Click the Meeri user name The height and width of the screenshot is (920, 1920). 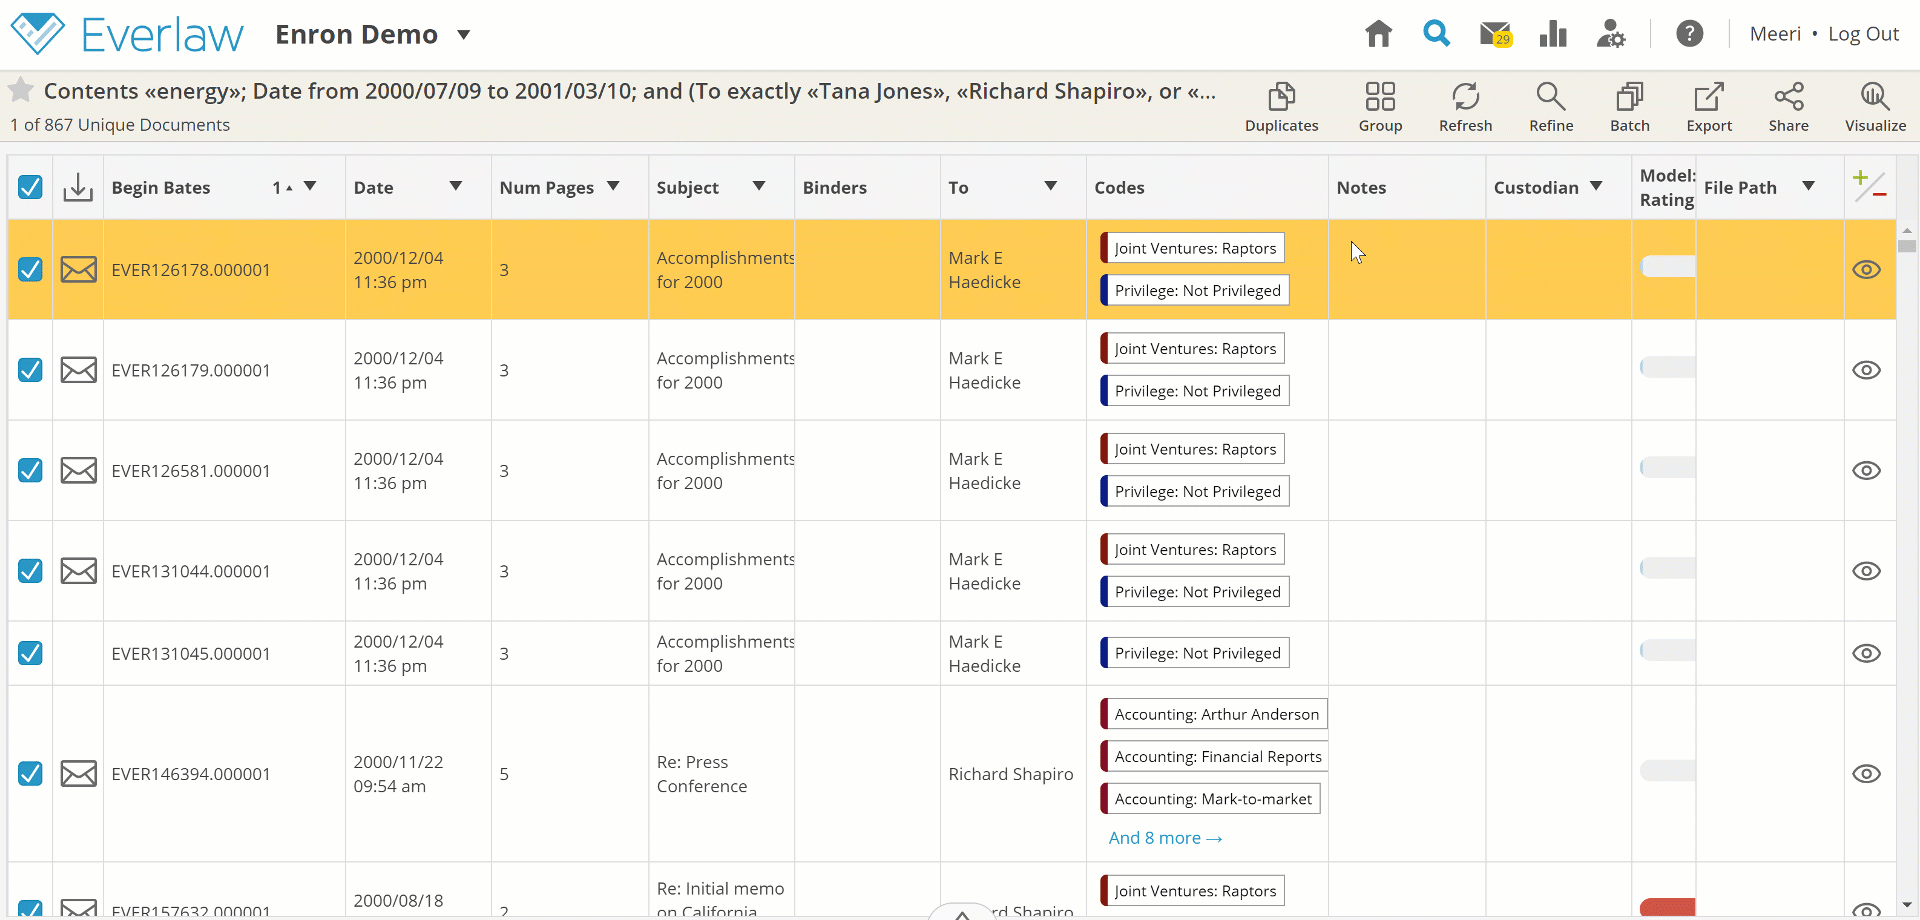tap(1775, 34)
